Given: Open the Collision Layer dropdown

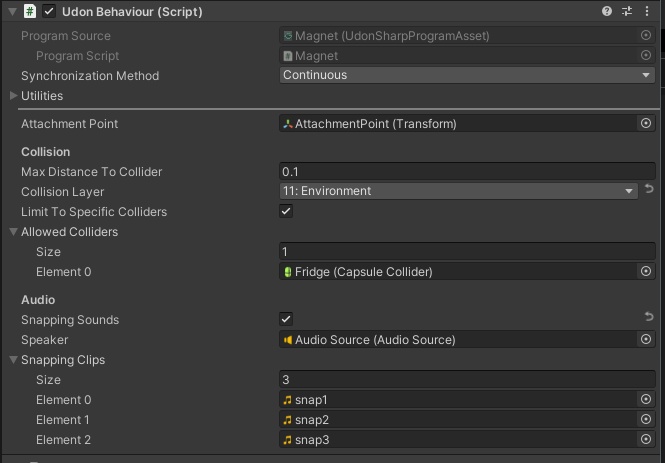Looking at the screenshot, I should tap(458, 191).
